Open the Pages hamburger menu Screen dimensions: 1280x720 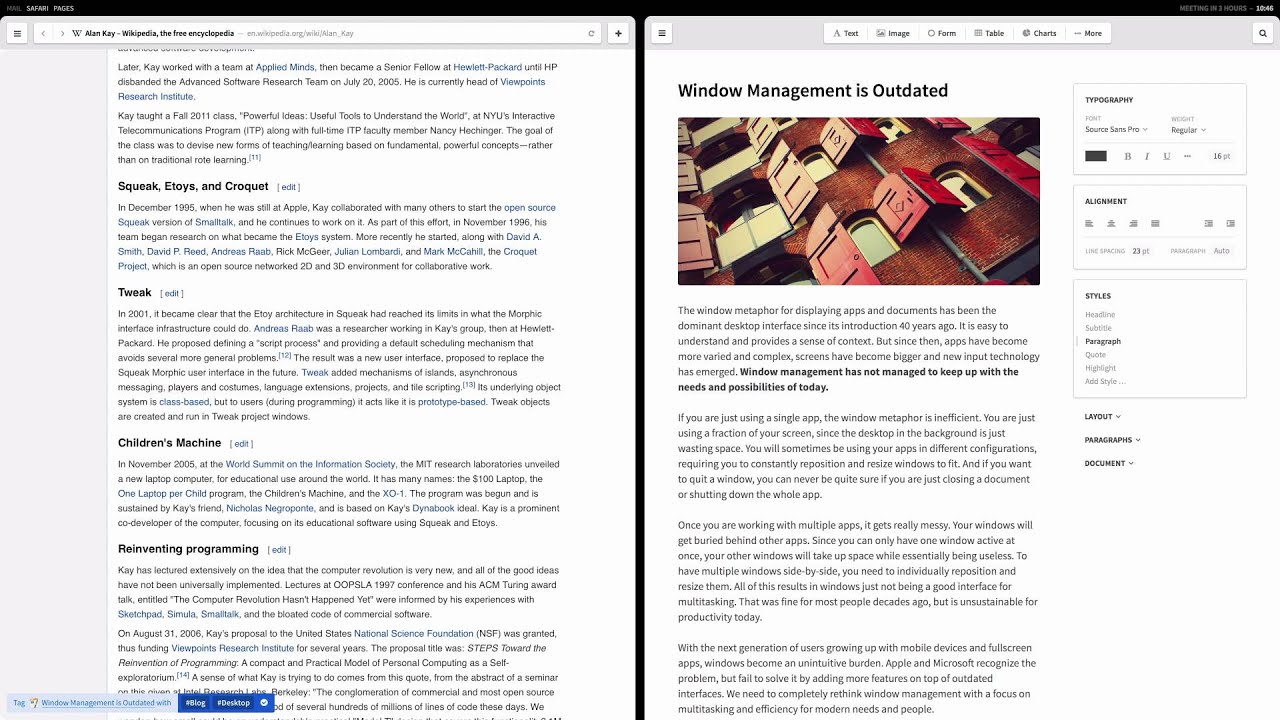662,33
